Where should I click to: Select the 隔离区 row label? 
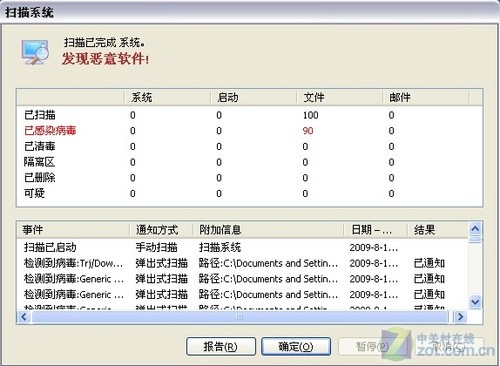39,162
